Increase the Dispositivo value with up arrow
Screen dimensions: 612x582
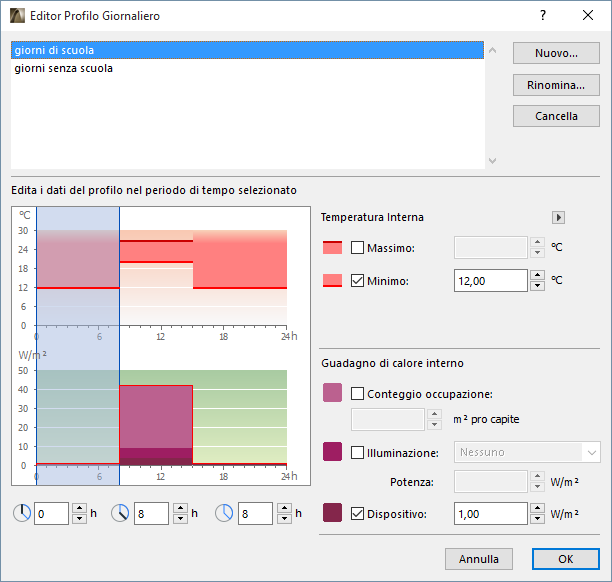point(537,508)
